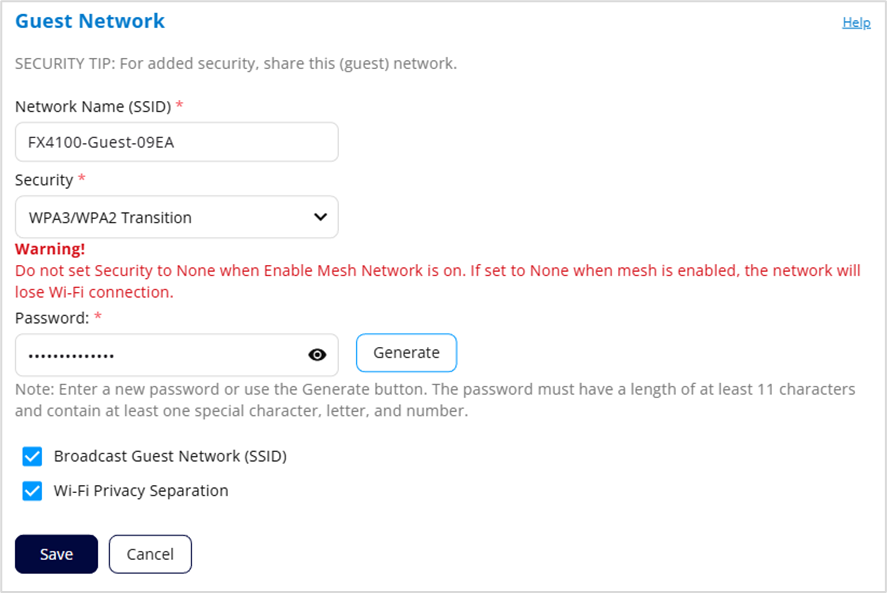The height and width of the screenshot is (593, 887).
Task: Show the password with the eye icon
Action: pyautogui.click(x=318, y=354)
